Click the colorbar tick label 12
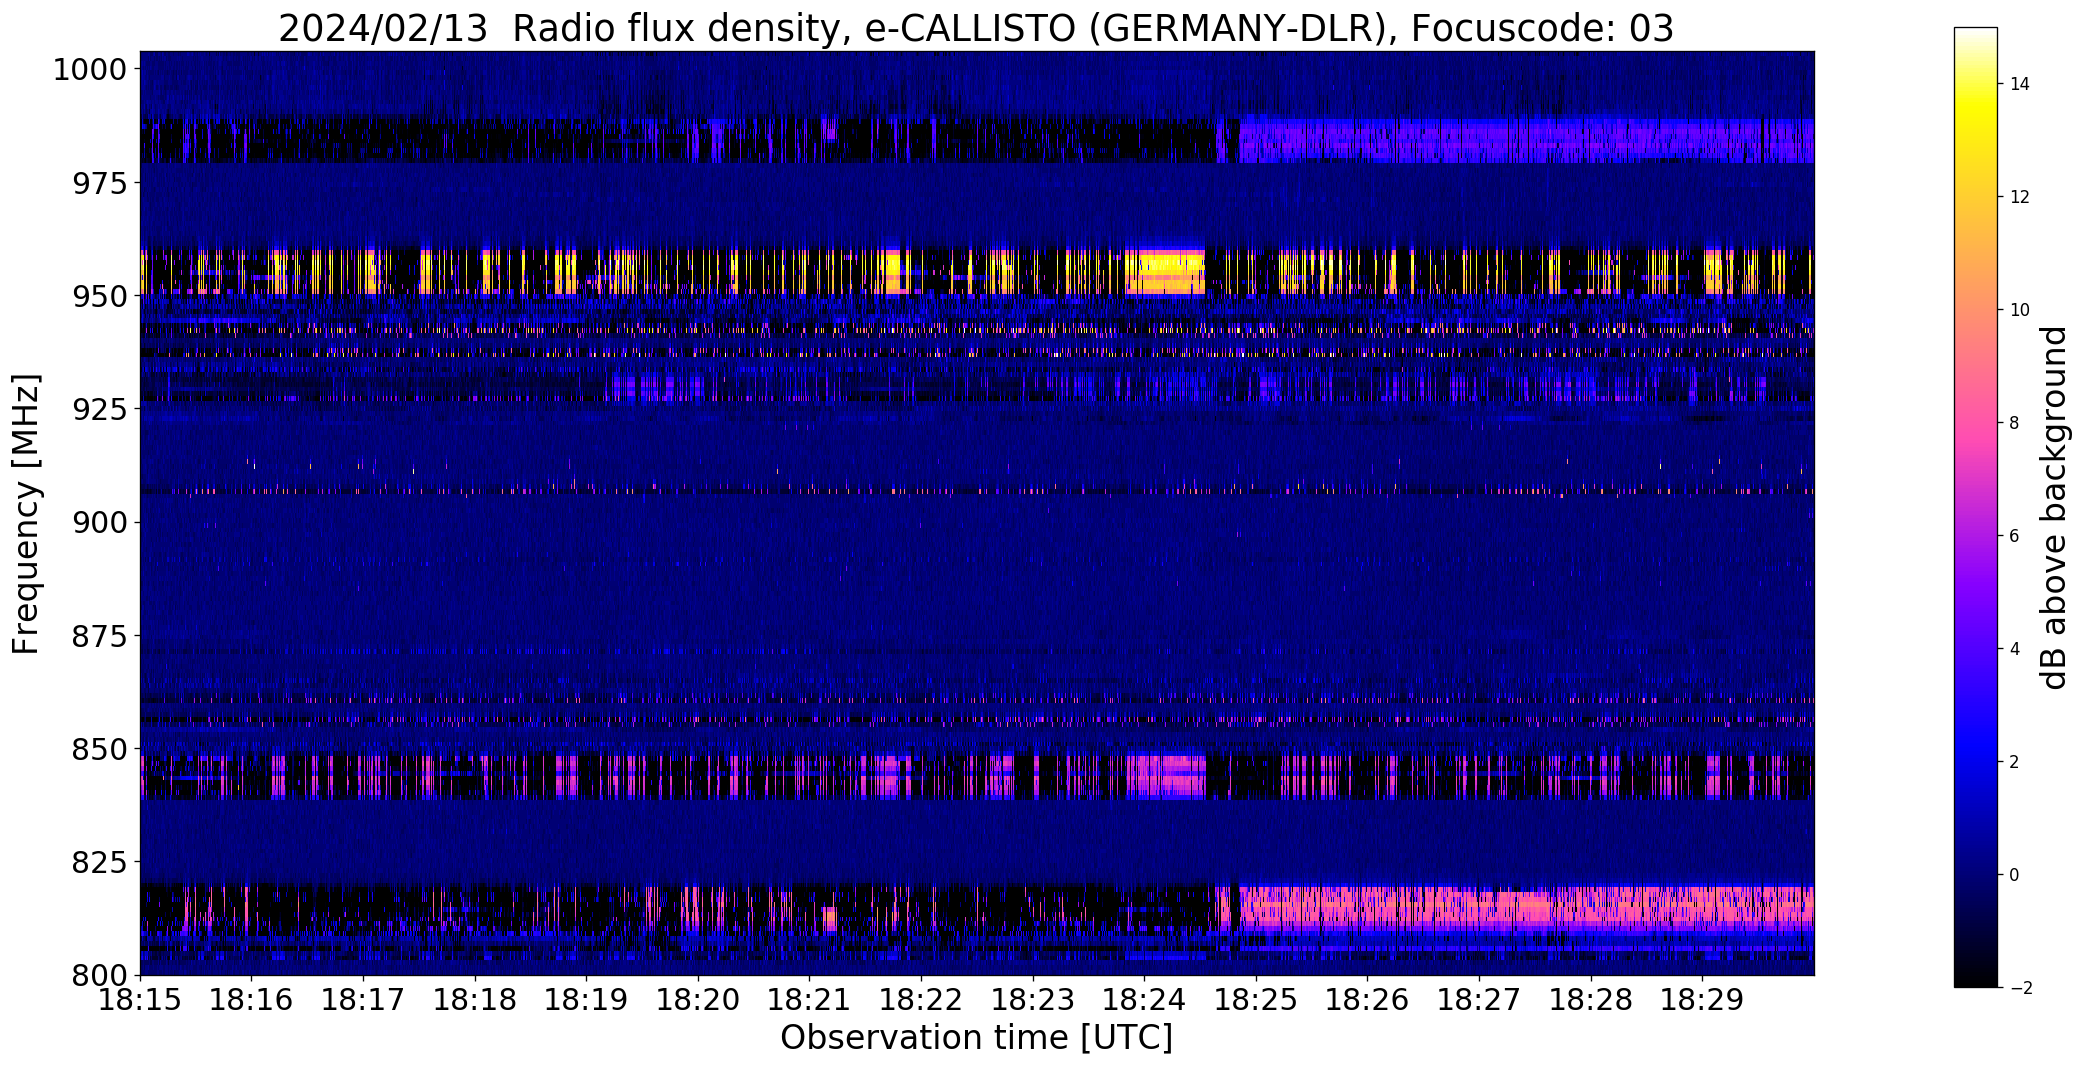Screen dimensions: 2085x1067 pos(2020,197)
